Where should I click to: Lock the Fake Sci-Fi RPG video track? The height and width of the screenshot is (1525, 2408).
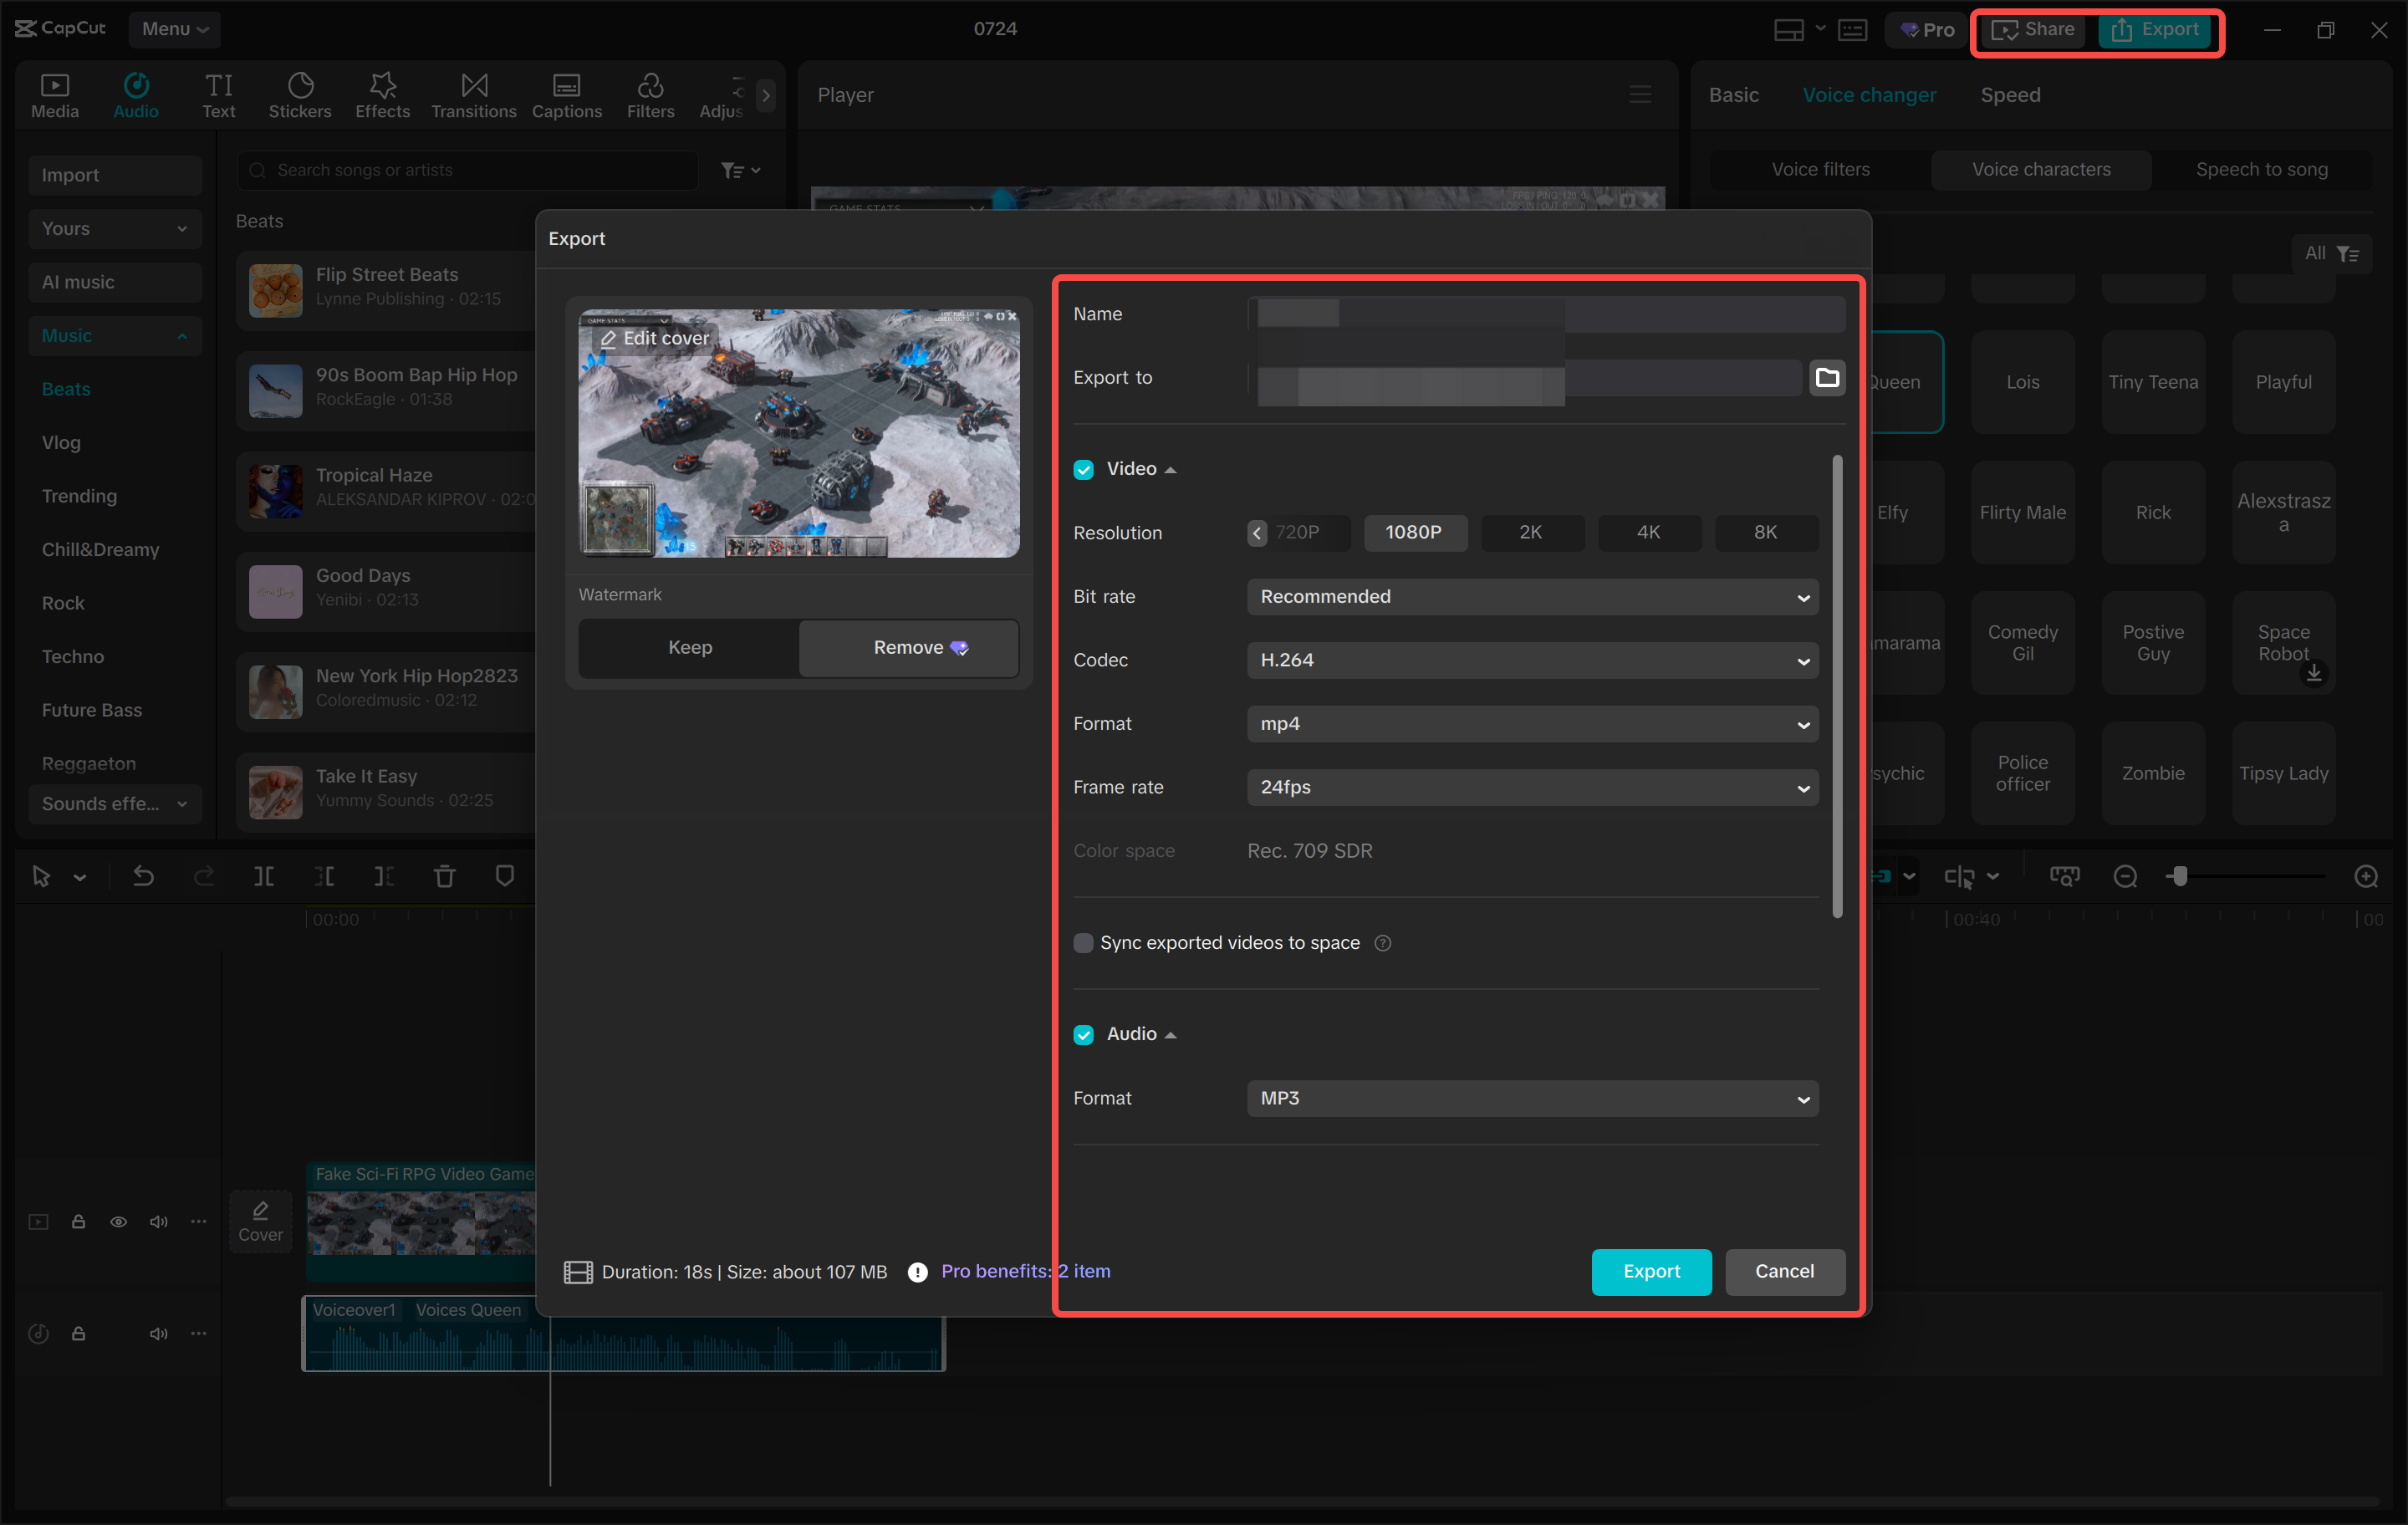[x=79, y=1221]
